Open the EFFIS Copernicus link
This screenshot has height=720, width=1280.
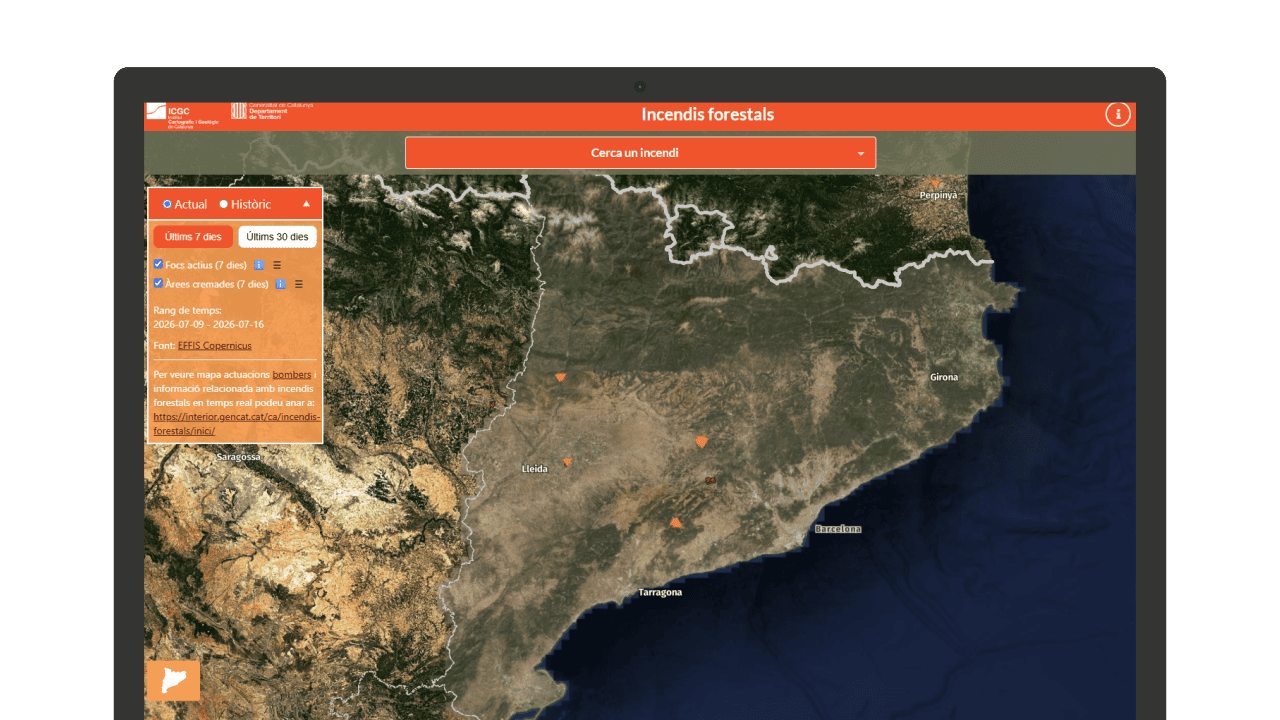[215, 346]
